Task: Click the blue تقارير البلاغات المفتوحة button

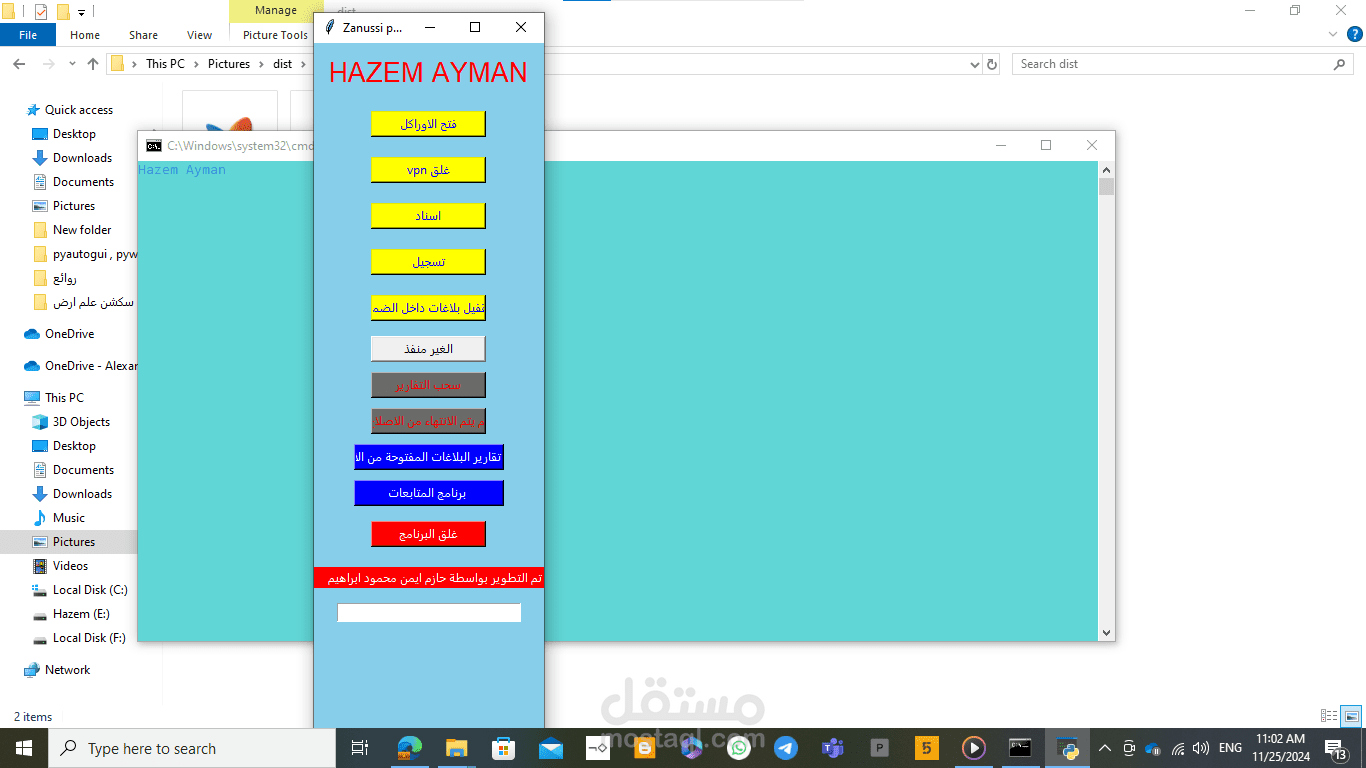Action: pyautogui.click(x=428, y=457)
